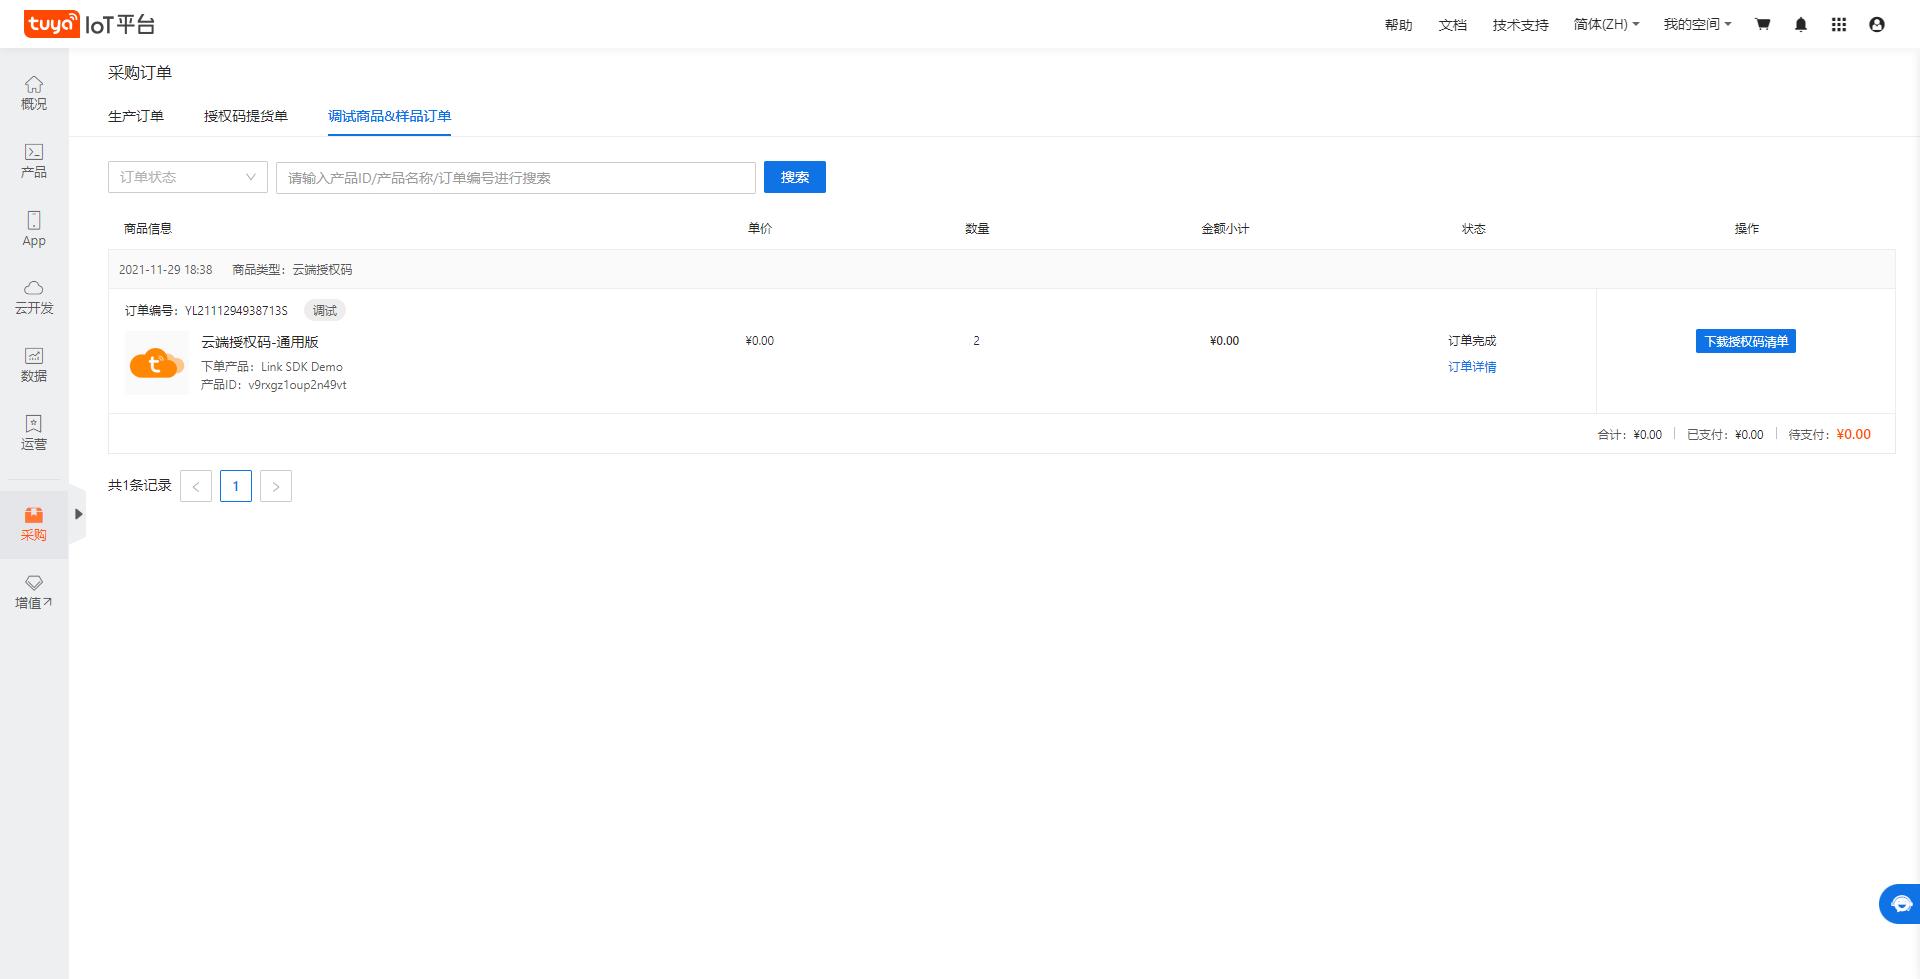Select page 1 in pagination
The width and height of the screenshot is (1920, 979).
click(236, 486)
